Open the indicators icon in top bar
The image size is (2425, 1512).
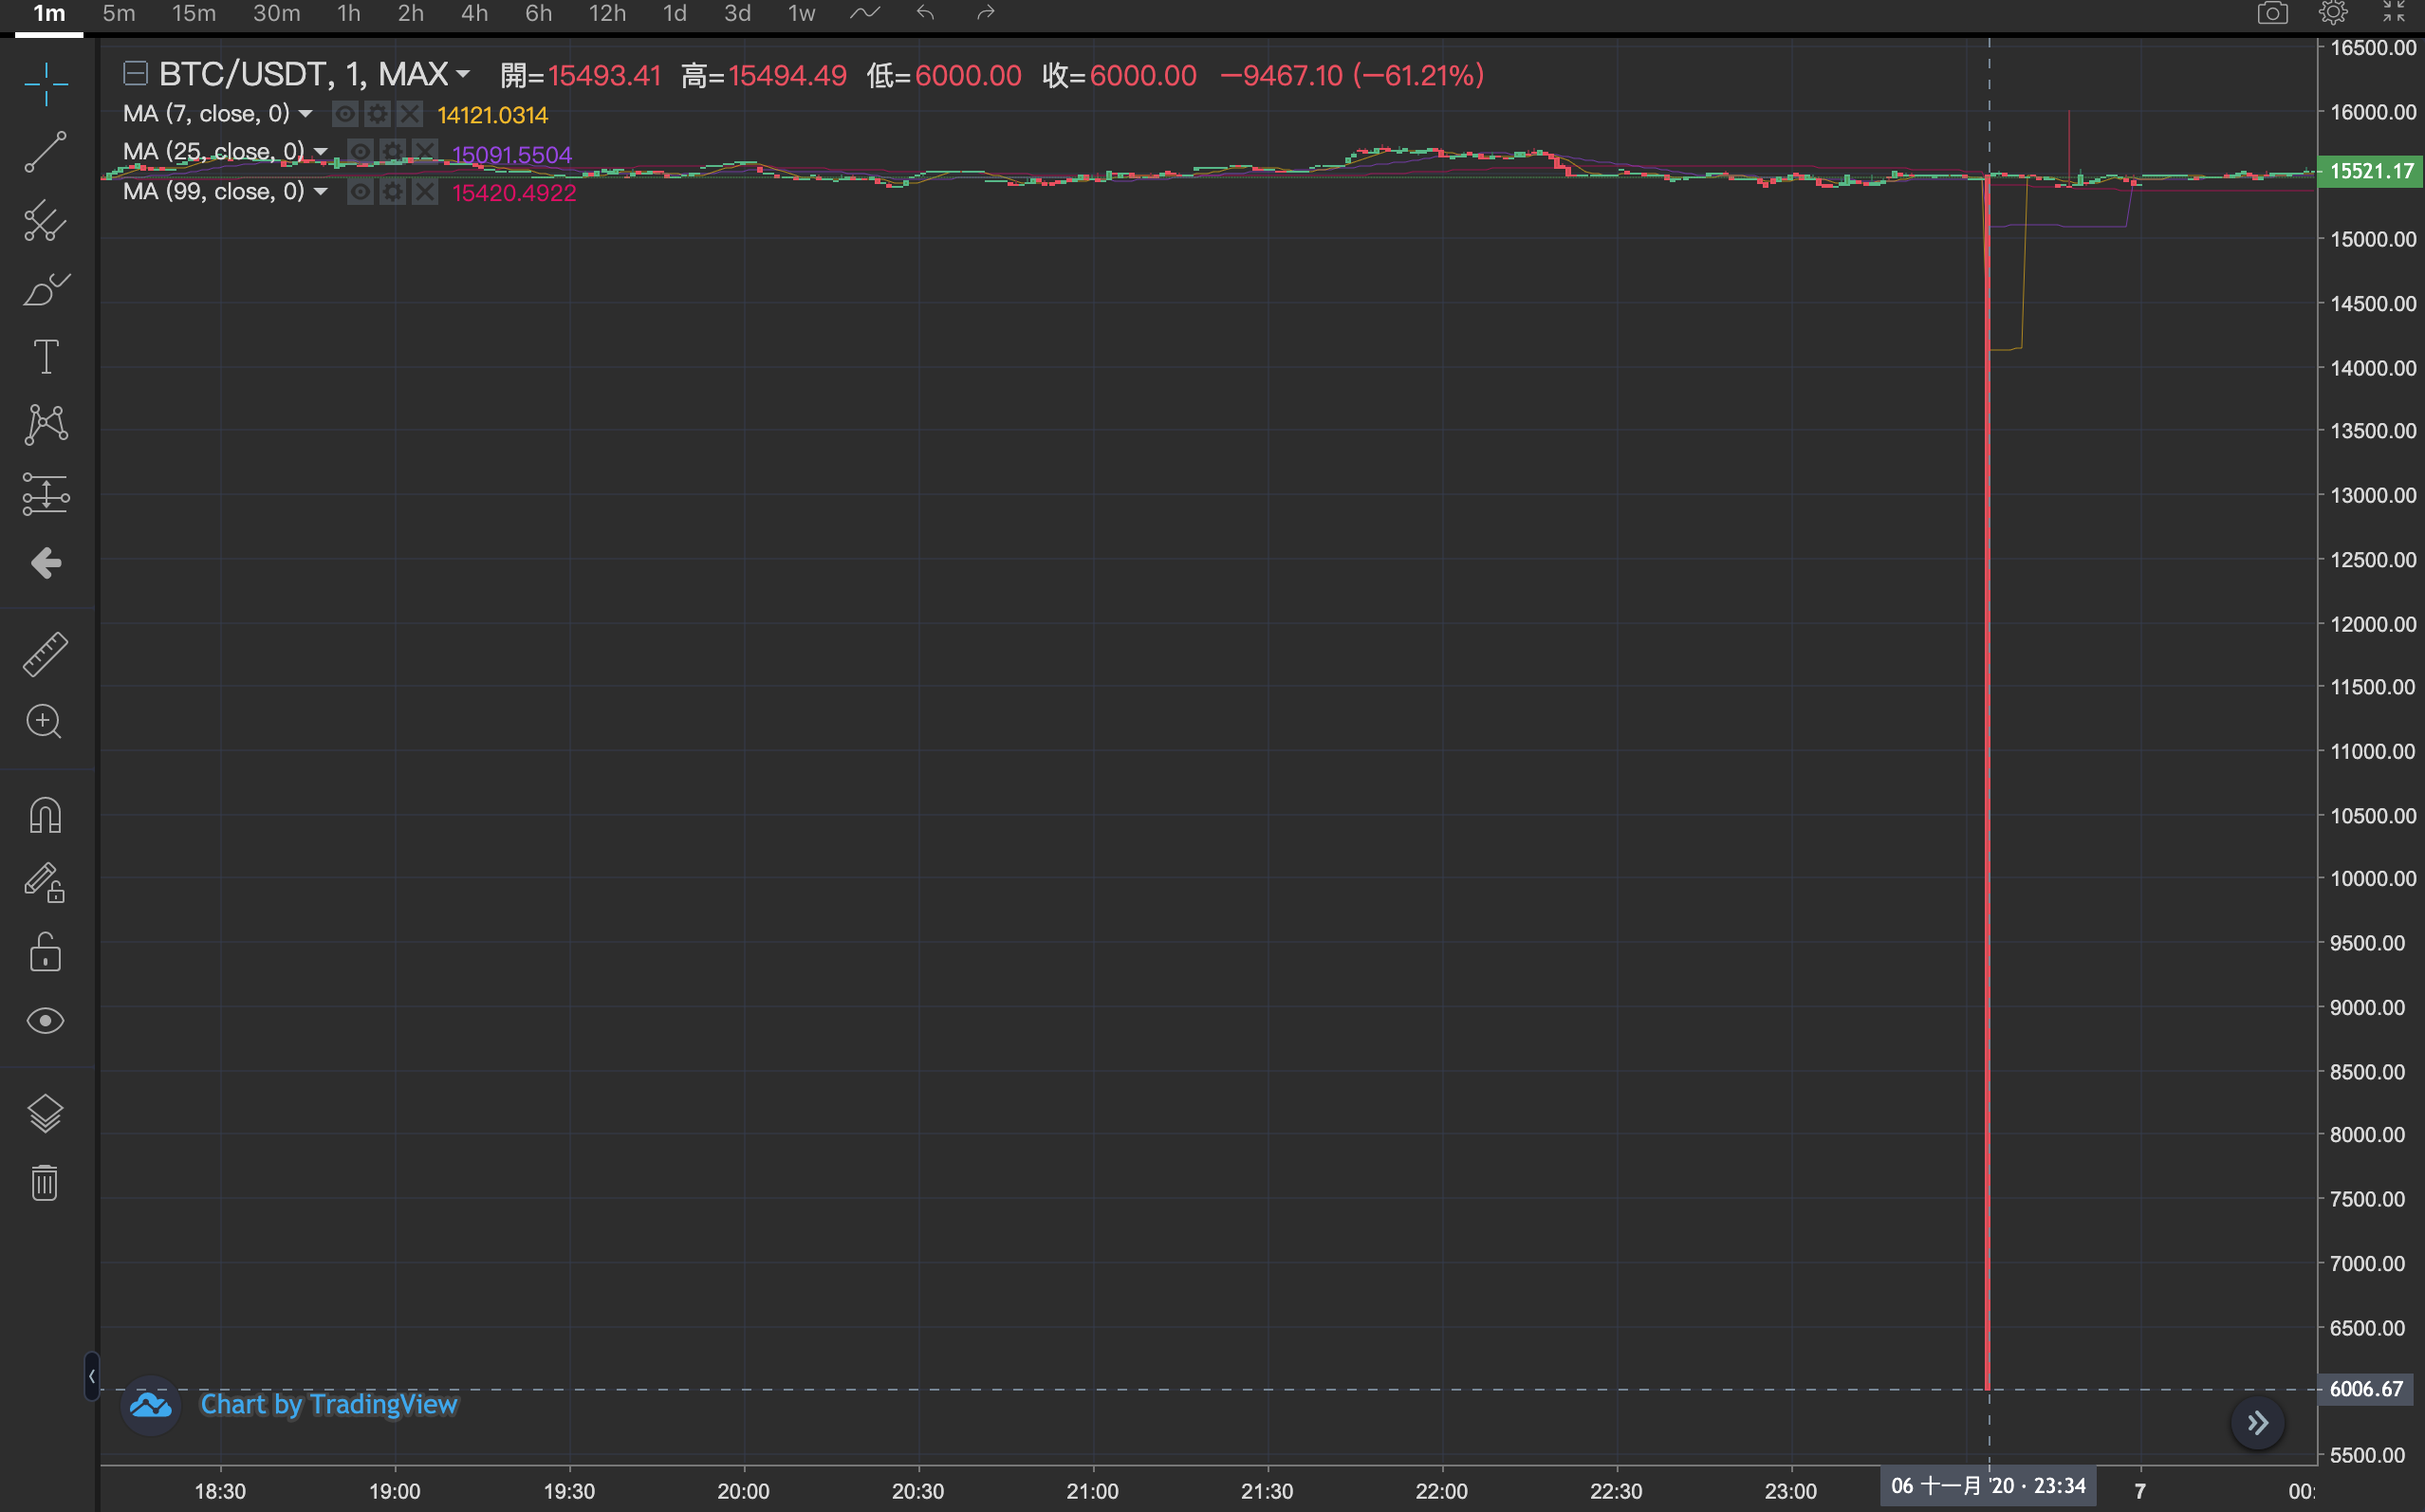[864, 13]
